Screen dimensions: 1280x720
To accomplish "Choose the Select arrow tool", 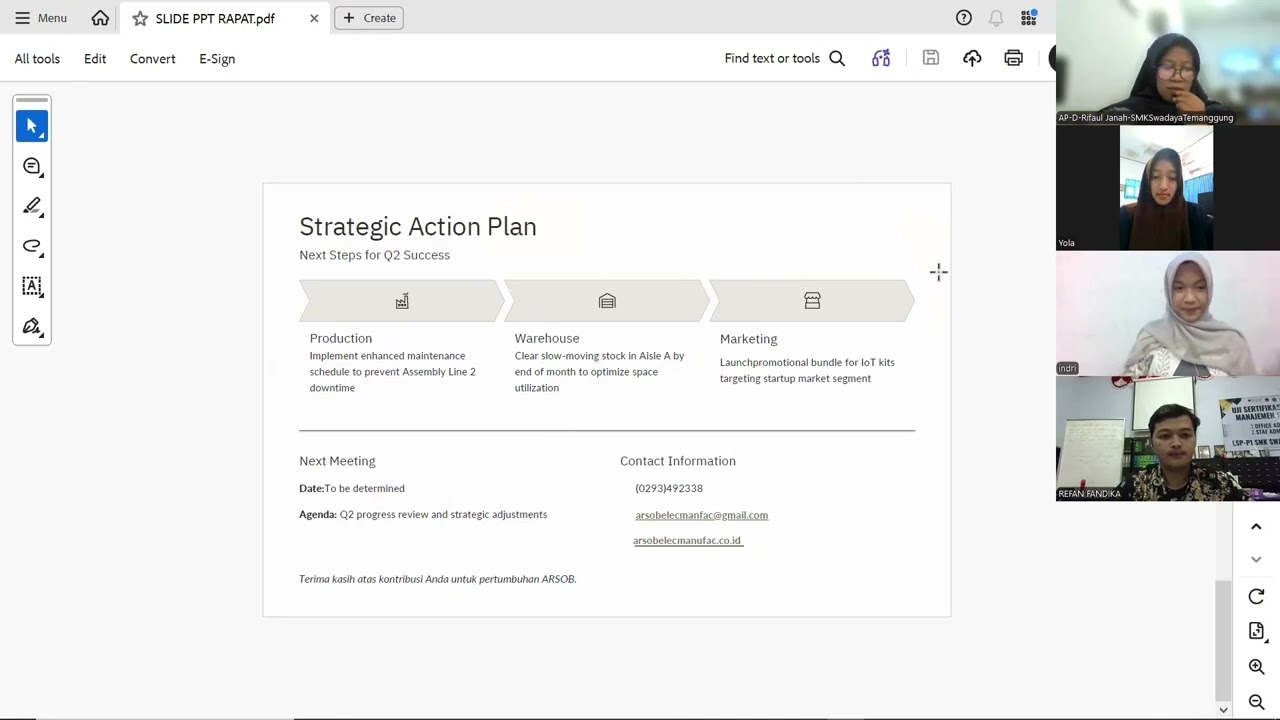I will [x=32, y=126].
